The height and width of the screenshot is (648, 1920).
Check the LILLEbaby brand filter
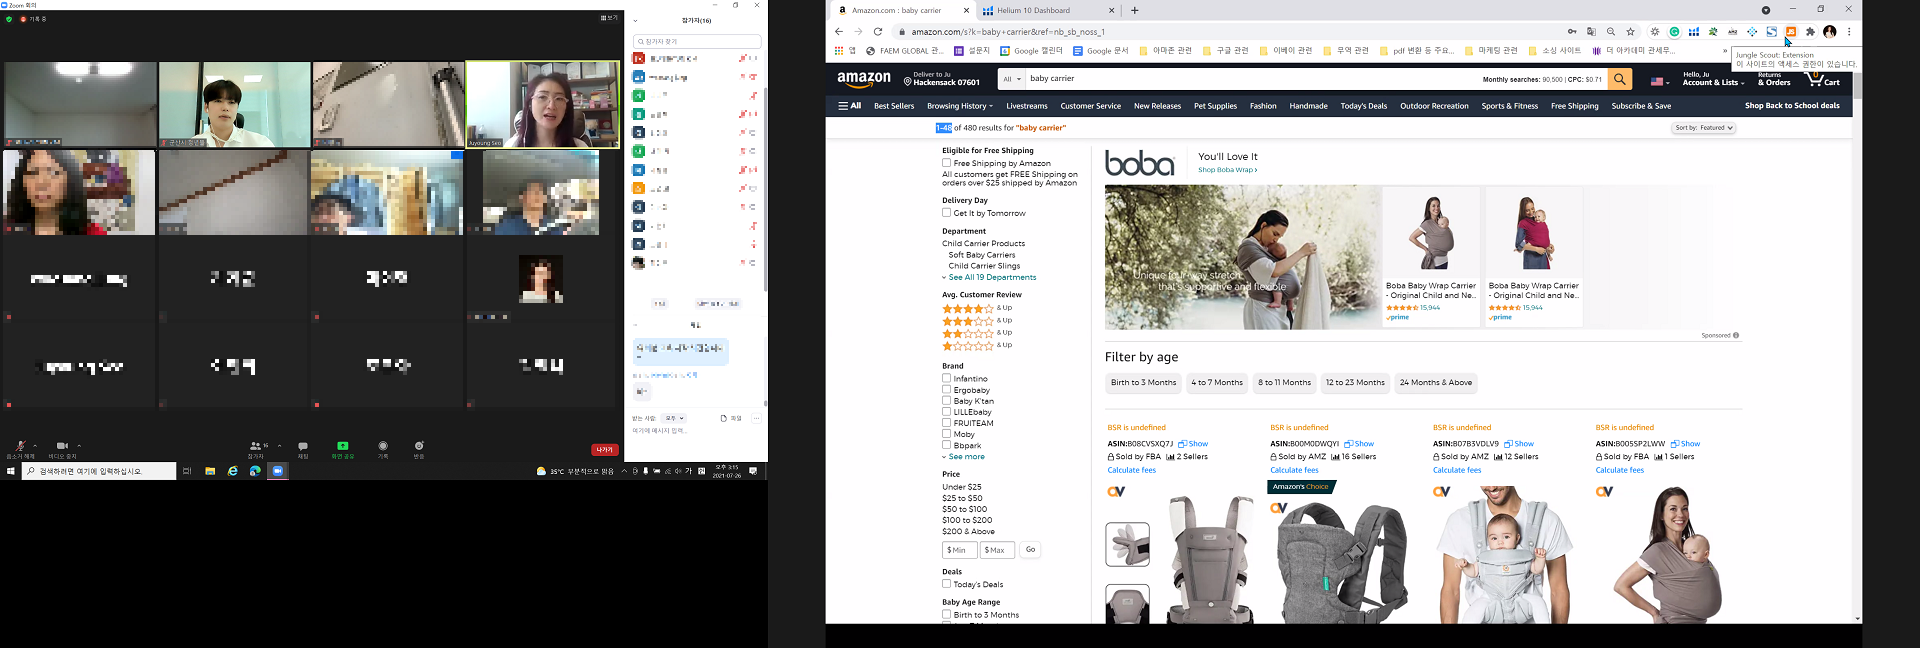tap(946, 412)
